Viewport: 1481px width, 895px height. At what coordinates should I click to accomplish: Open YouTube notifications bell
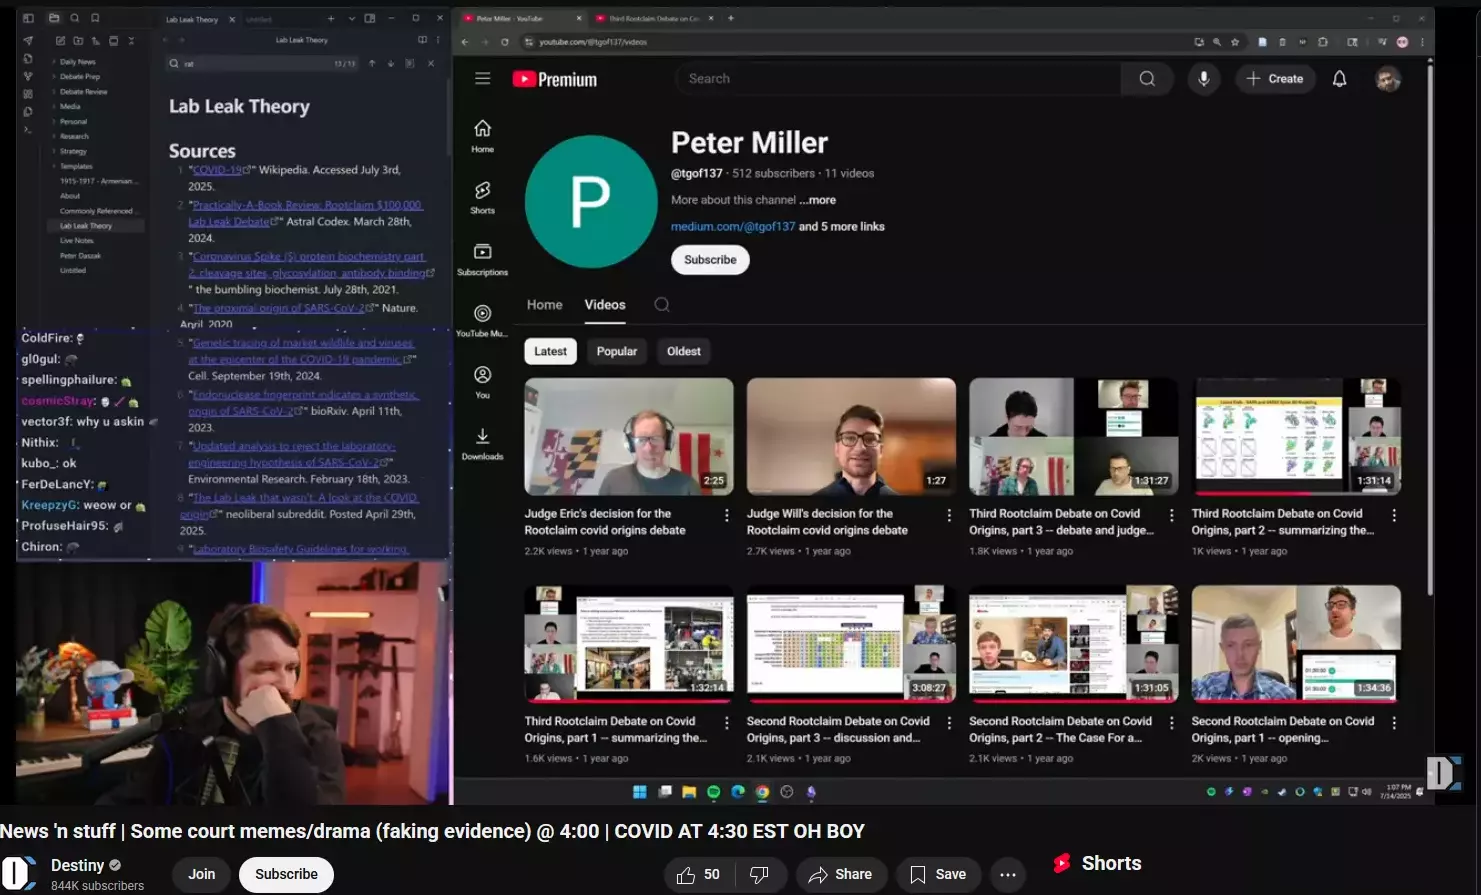coord(1339,79)
